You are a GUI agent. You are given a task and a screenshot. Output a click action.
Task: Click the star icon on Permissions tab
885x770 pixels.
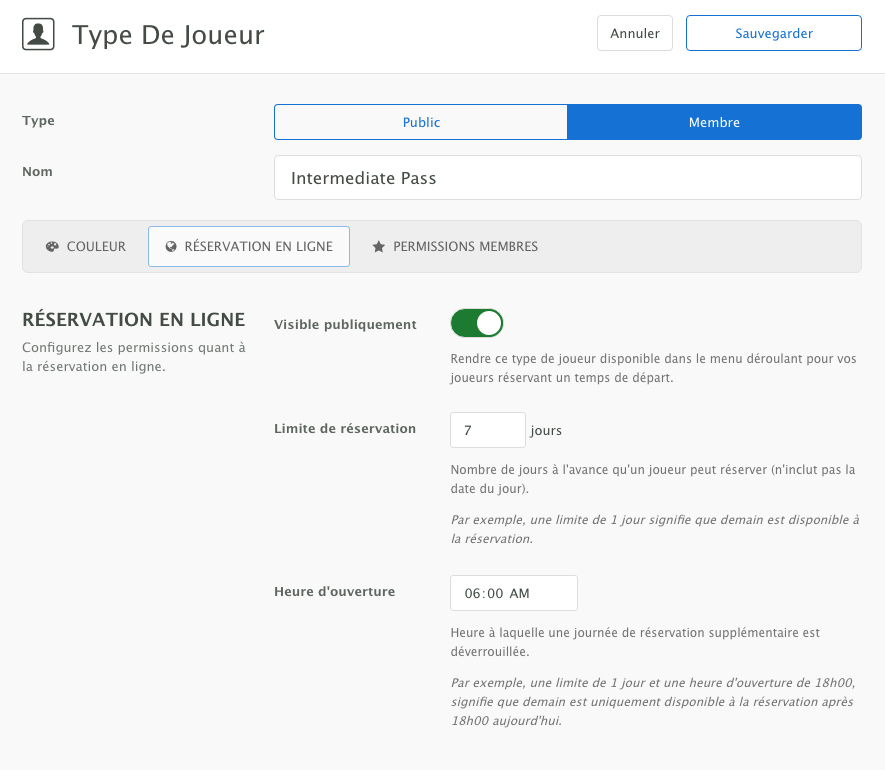[379, 247]
